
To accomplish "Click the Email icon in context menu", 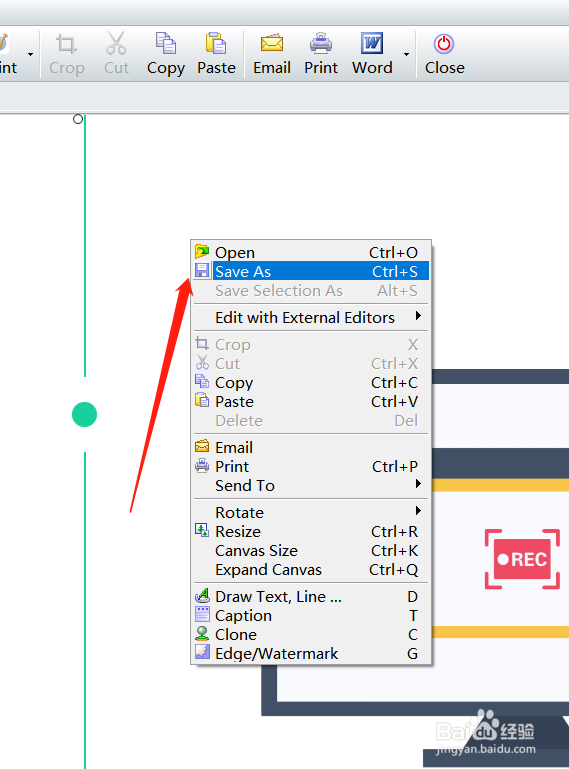I will pyautogui.click(x=202, y=446).
